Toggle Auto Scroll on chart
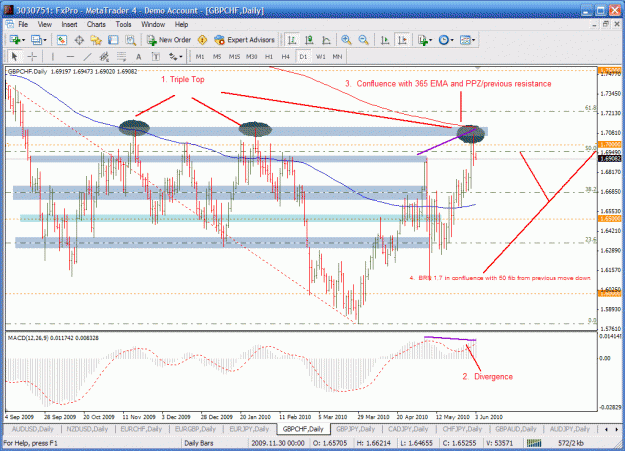 click(x=385, y=40)
